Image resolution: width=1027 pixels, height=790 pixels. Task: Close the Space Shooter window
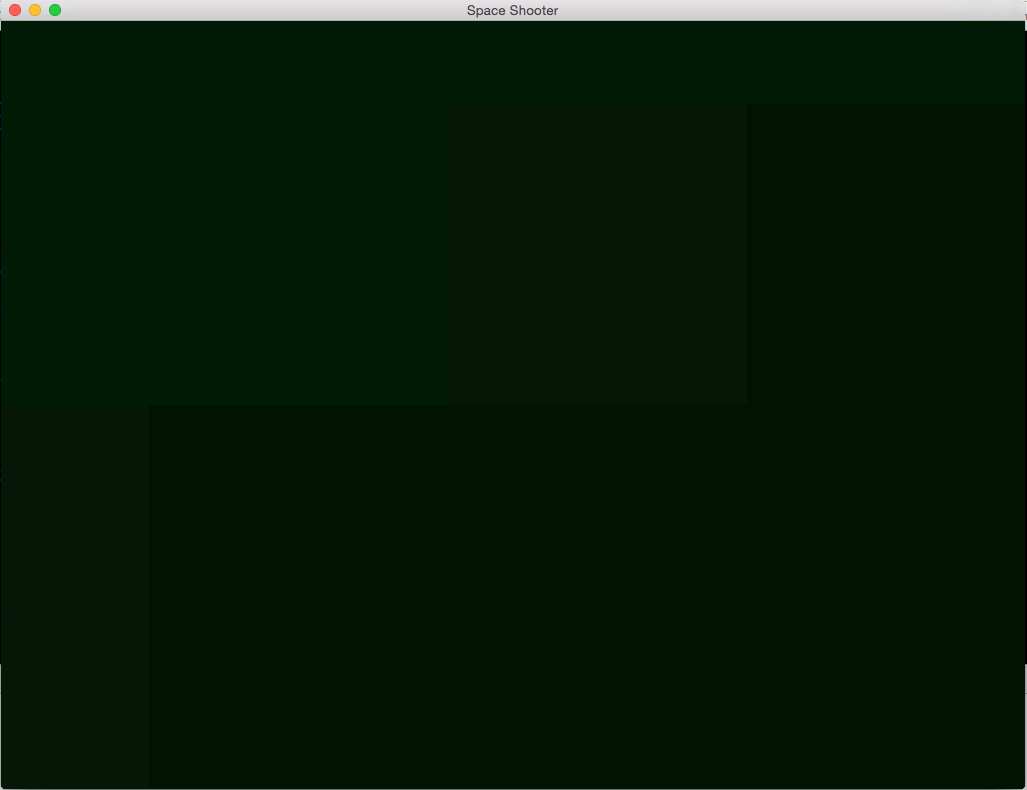(x=15, y=10)
